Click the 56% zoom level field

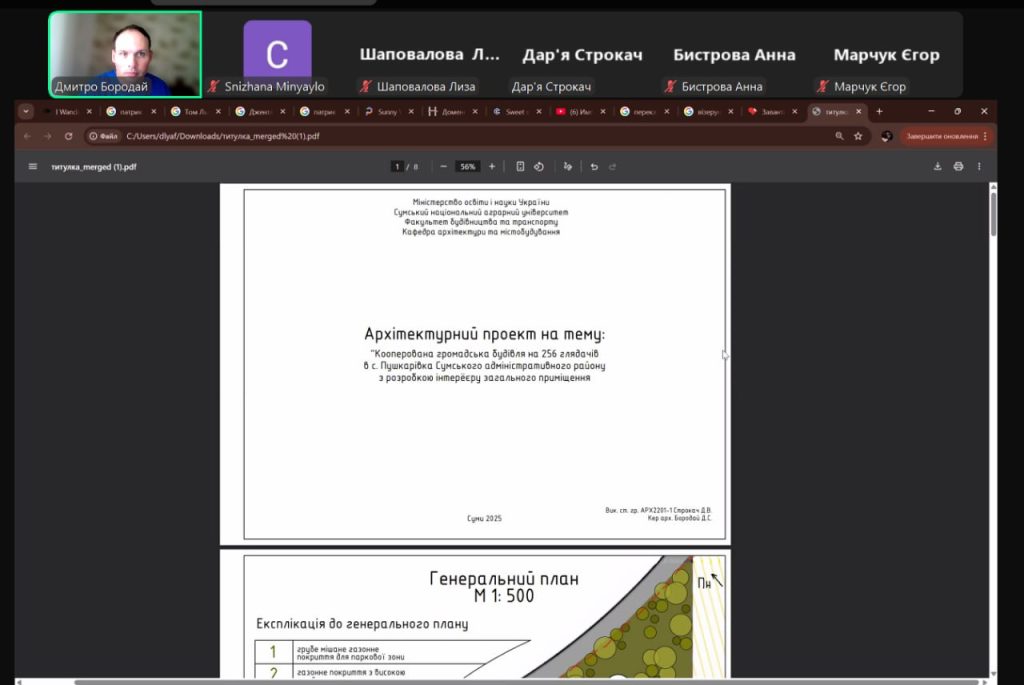tap(468, 167)
